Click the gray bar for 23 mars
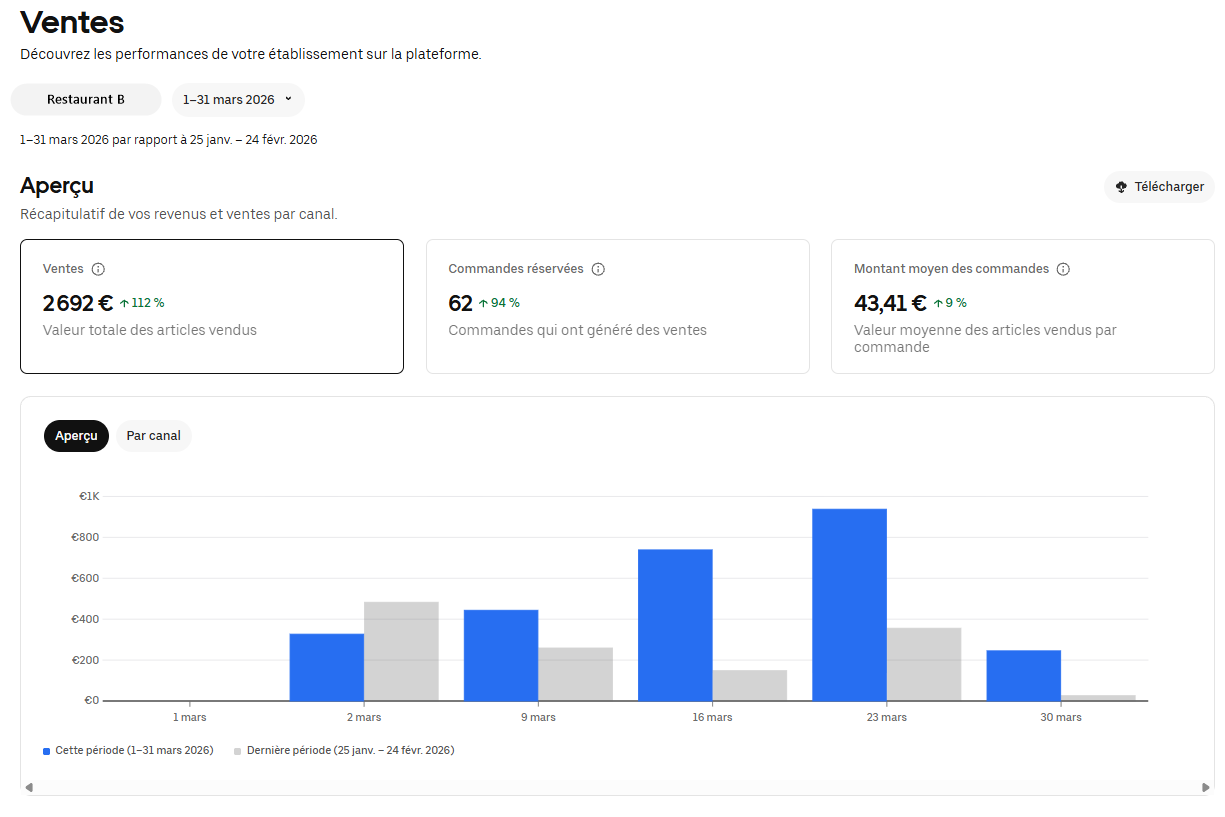This screenshot has width=1225, height=817. coord(924,664)
